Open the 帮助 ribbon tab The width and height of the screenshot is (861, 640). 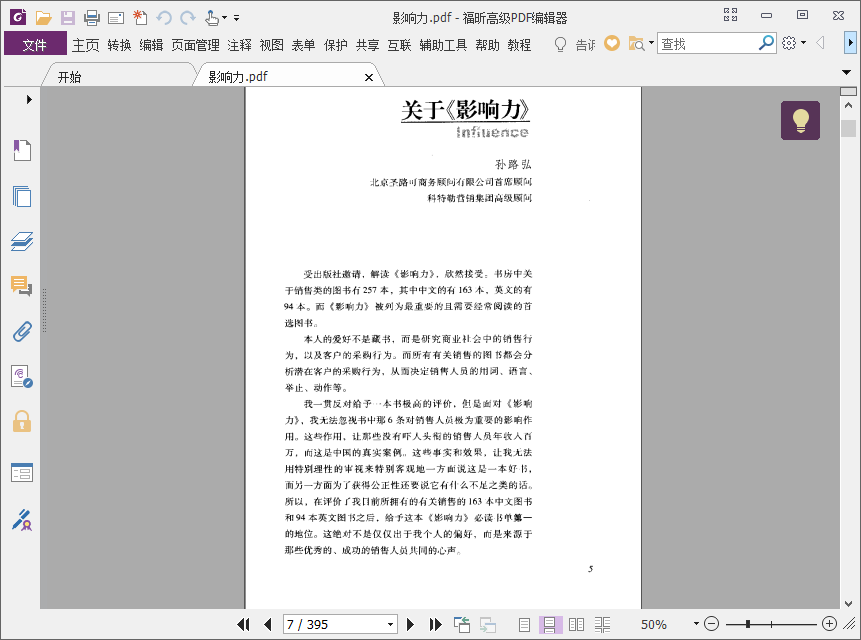click(487, 45)
